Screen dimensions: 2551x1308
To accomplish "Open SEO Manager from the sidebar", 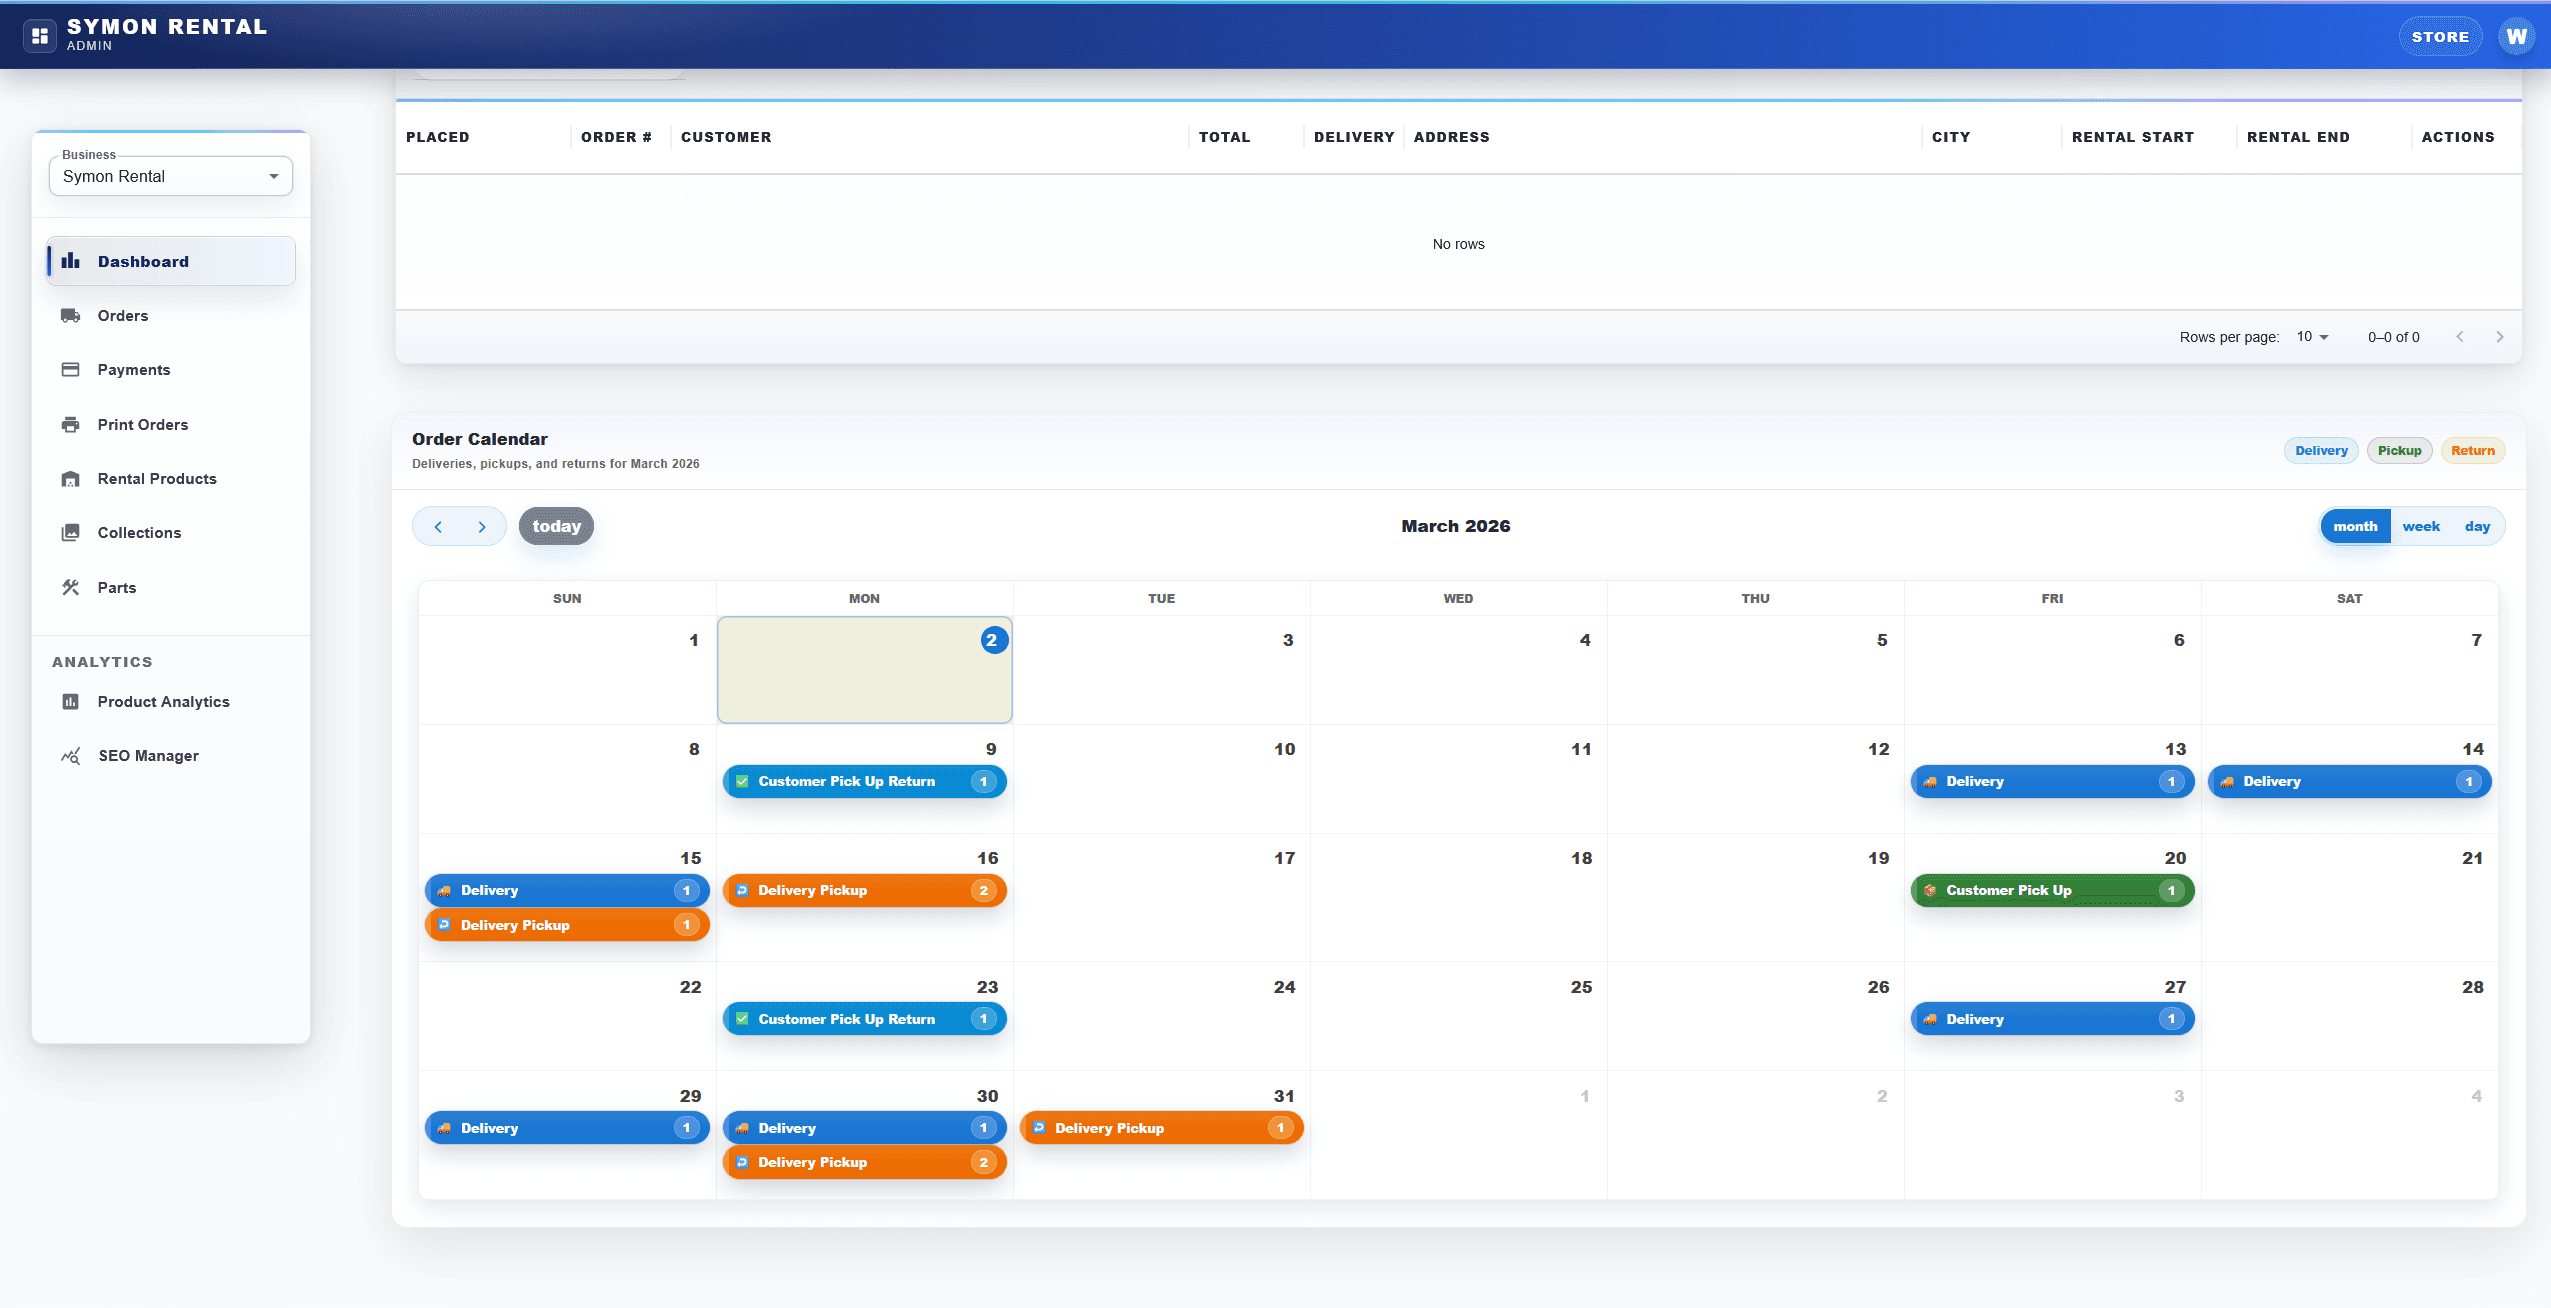I will tap(148, 755).
